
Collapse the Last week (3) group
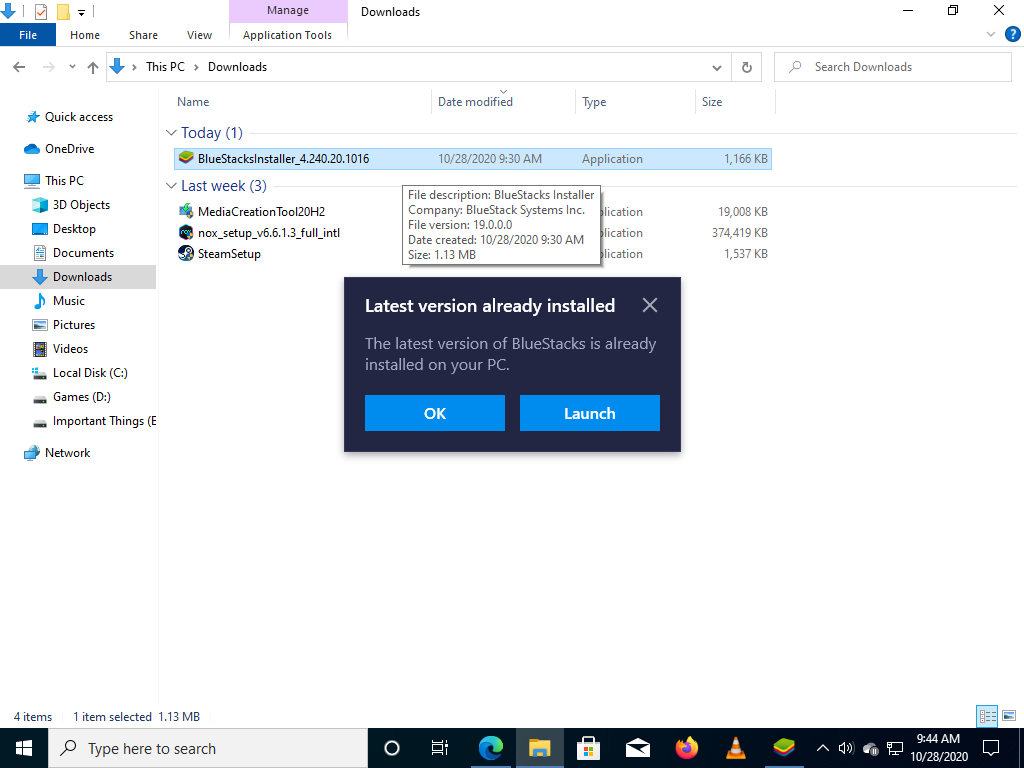pos(171,185)
